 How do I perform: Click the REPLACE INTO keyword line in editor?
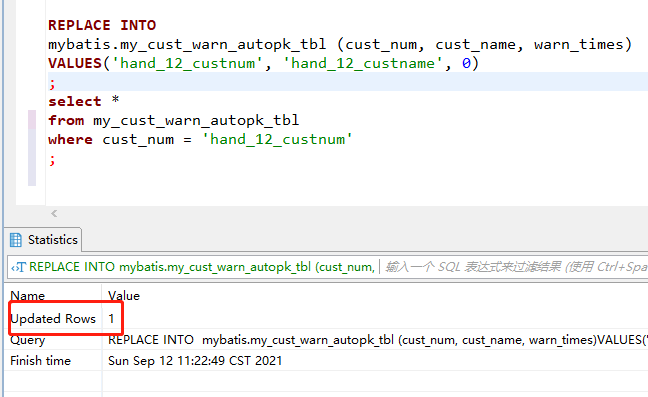coord(102,25)
